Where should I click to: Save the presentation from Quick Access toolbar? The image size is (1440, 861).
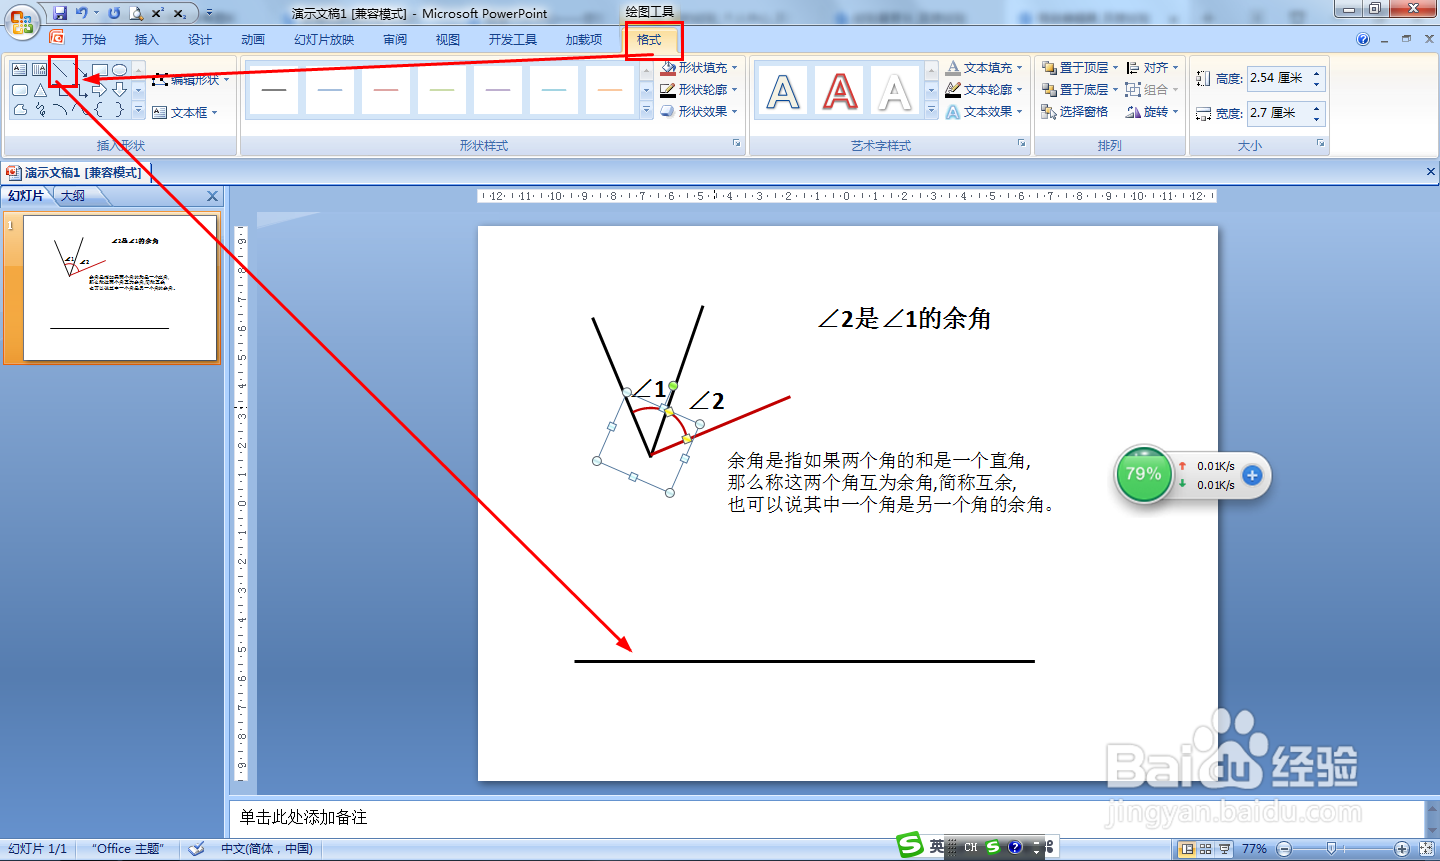60,13
